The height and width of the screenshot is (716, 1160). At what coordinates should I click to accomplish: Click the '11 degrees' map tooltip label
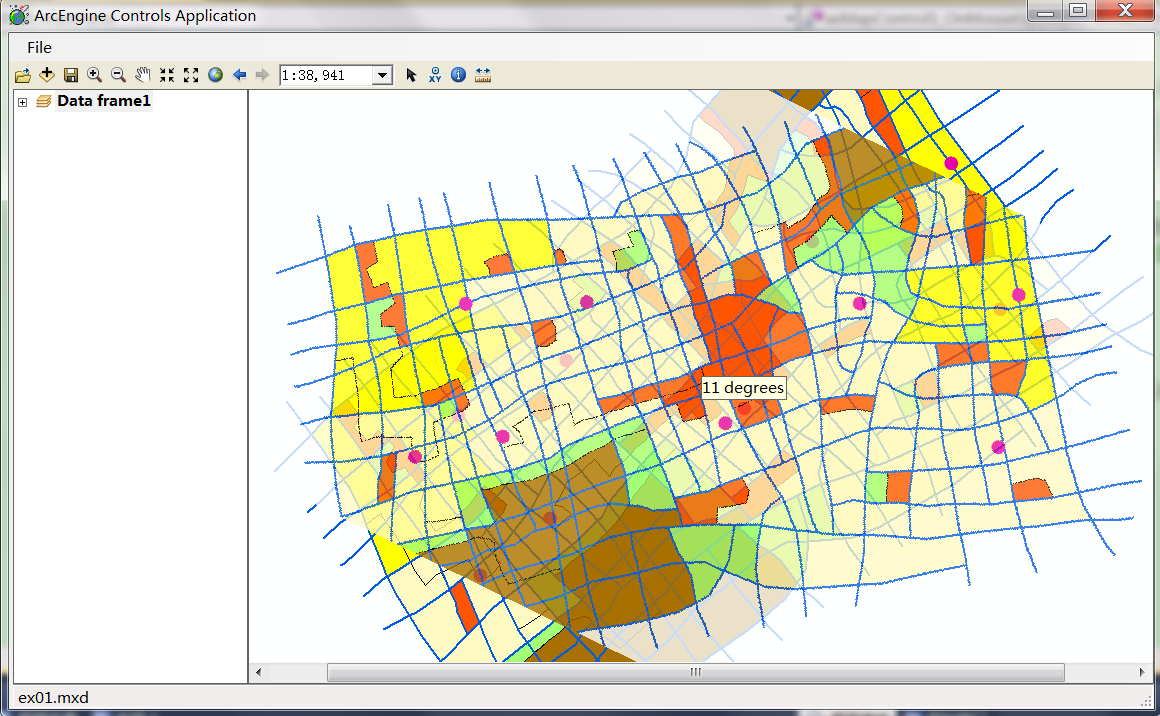pyautogui.click(x=743, y=388)
